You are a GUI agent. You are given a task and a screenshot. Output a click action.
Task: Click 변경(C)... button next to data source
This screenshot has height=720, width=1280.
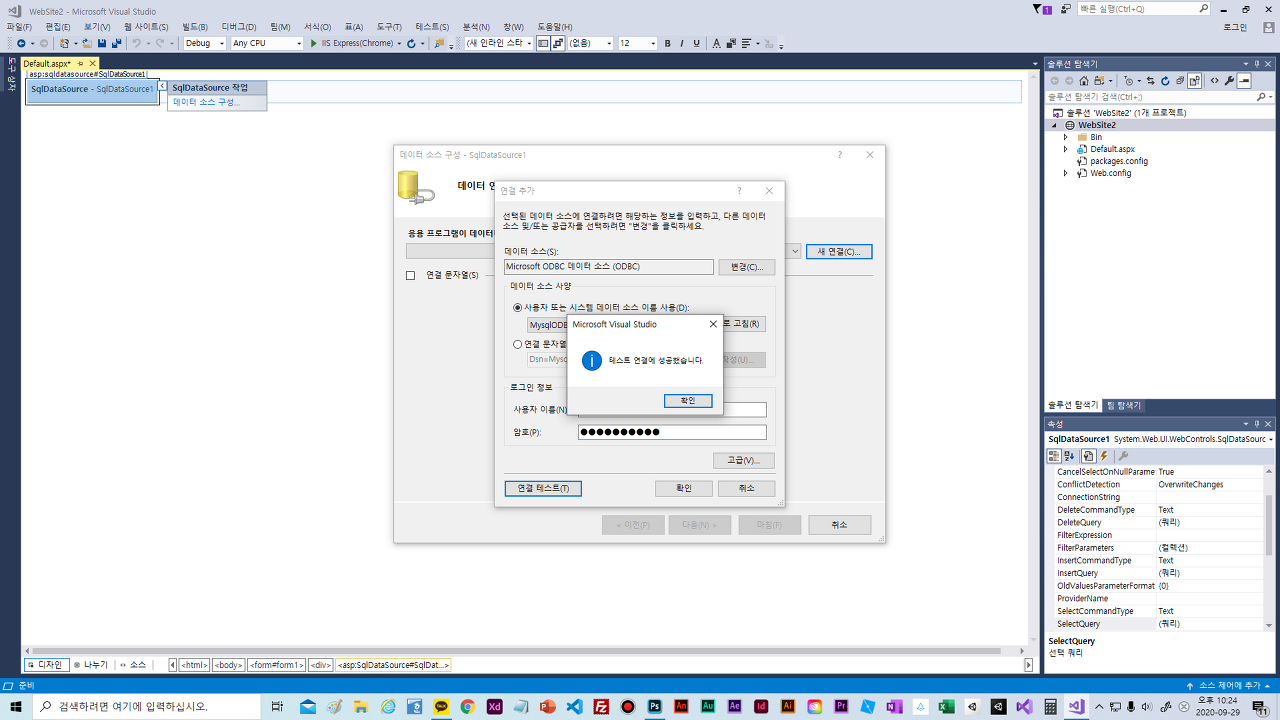tap(746, 267)
